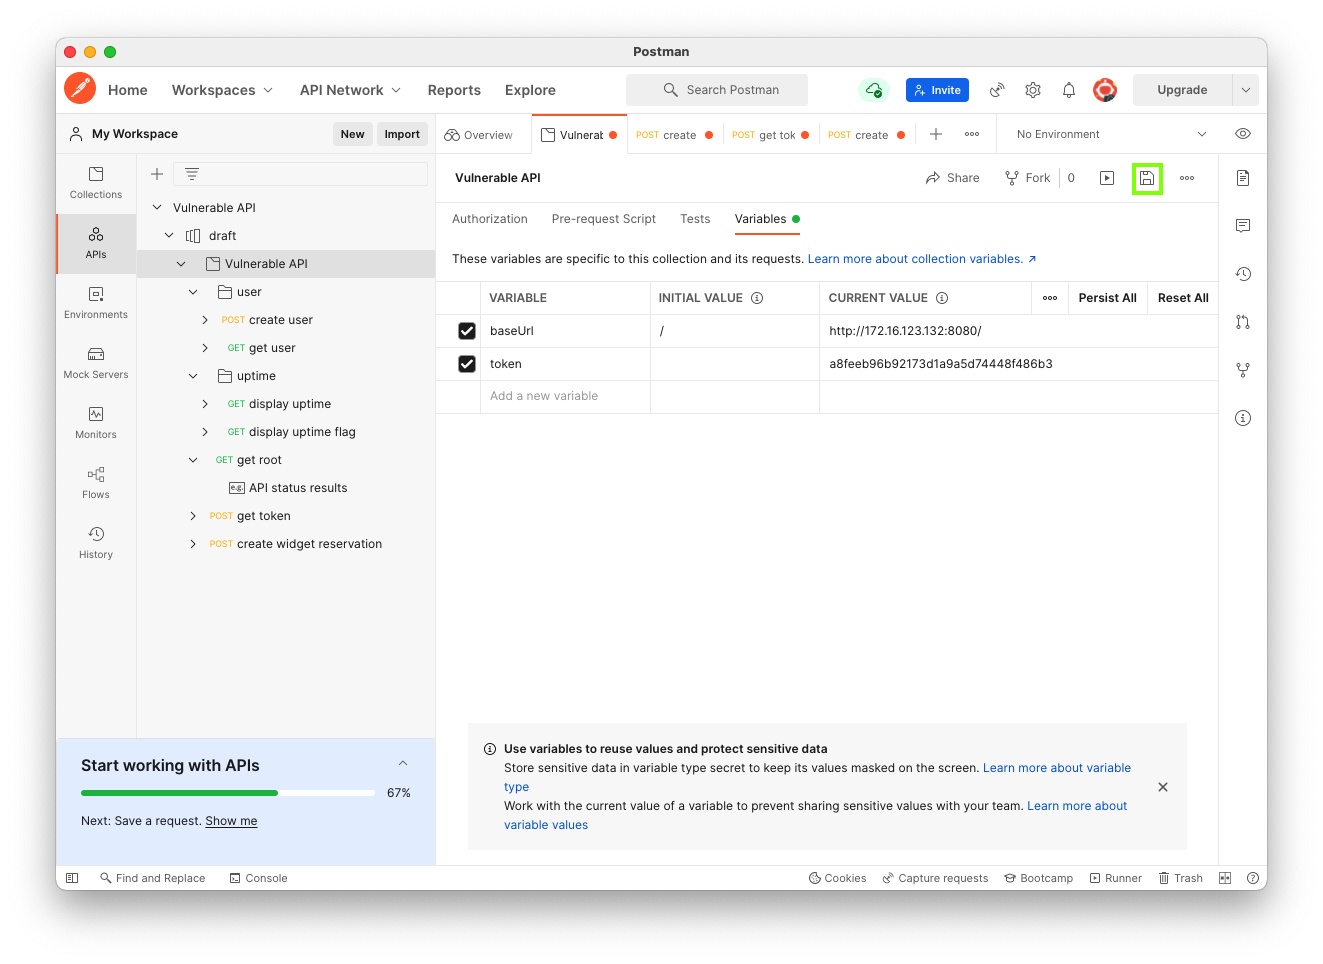Open the API Network menu

point(350,90)
